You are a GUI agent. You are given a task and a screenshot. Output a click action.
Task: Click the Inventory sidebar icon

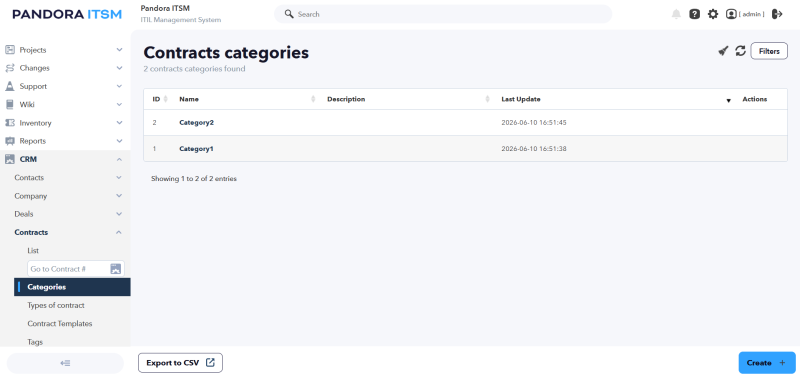point(10,123)
